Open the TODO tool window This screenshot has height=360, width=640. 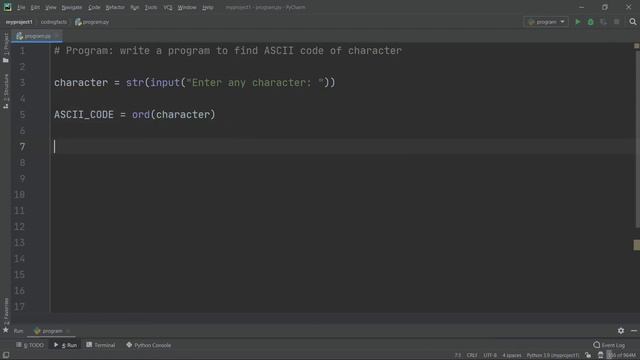pos(30,345)
